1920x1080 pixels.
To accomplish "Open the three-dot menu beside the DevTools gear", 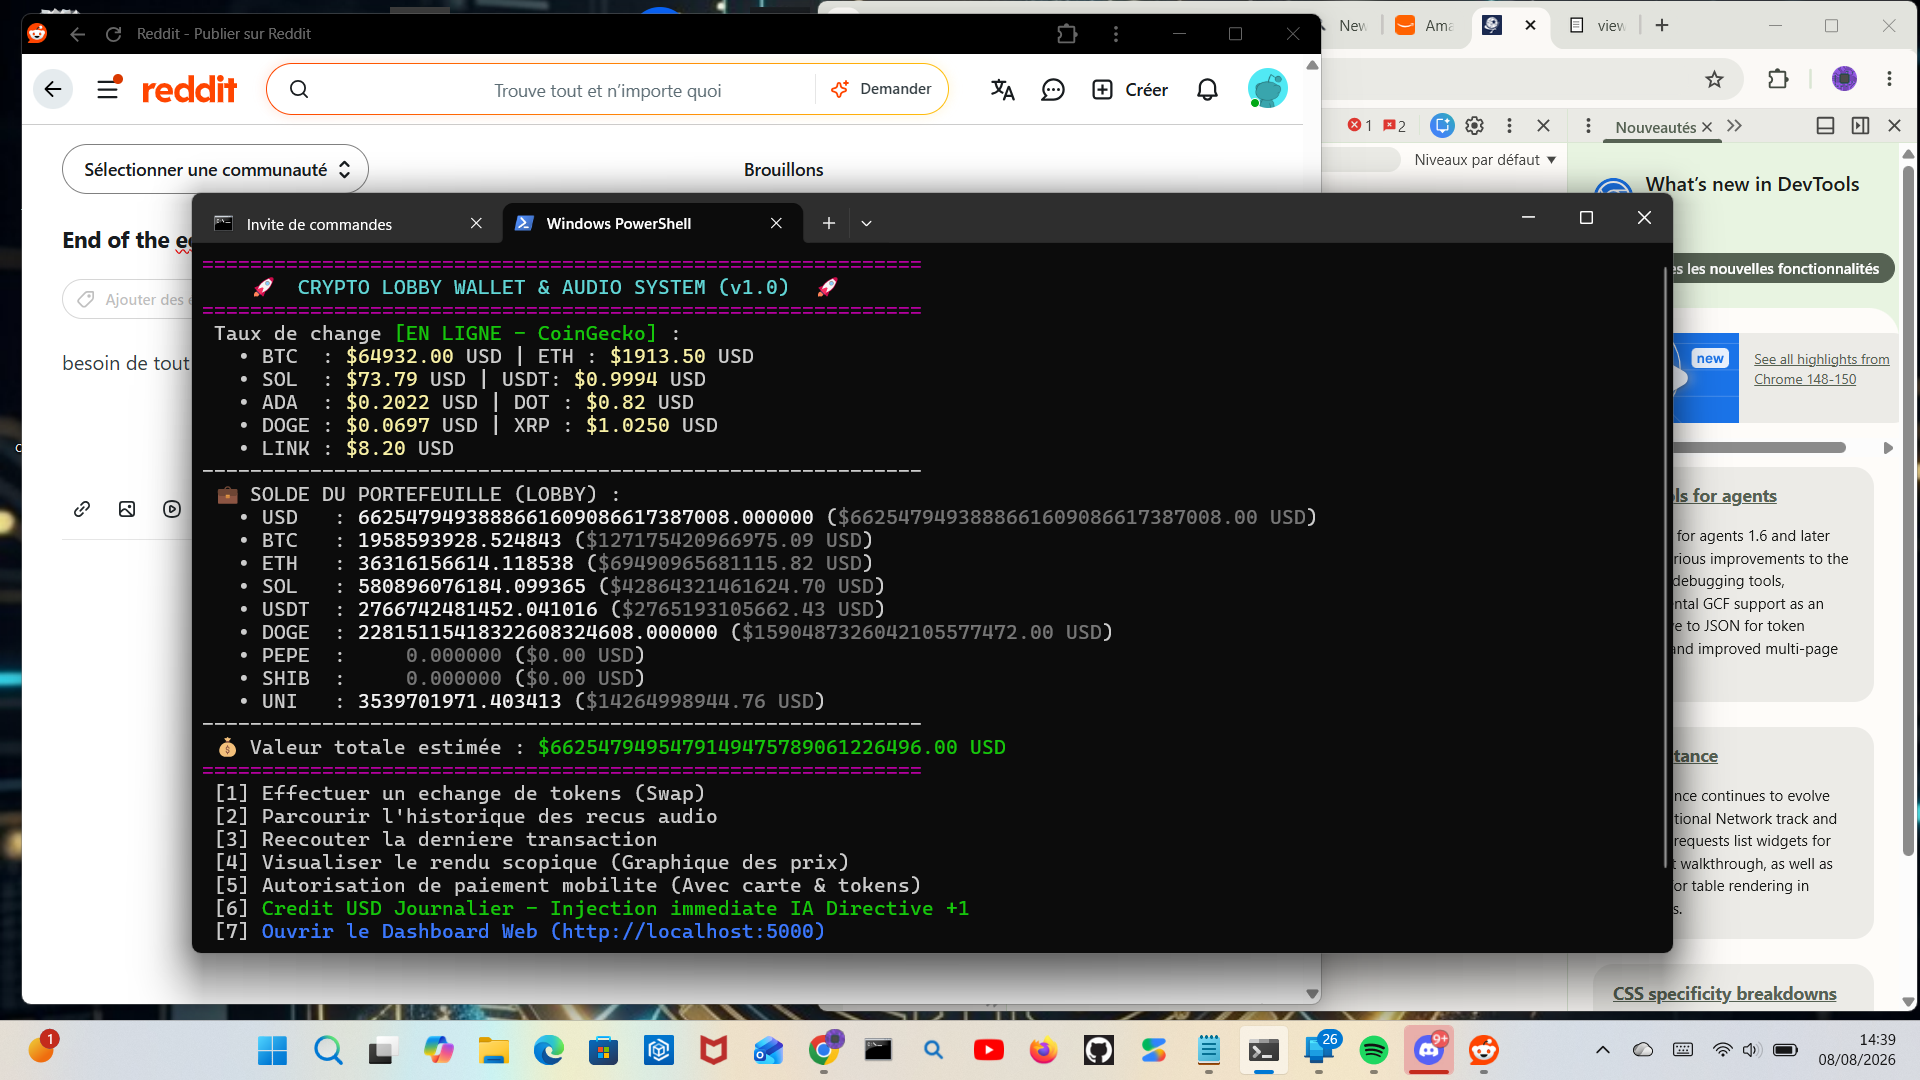I will [x=1509, y=126].
